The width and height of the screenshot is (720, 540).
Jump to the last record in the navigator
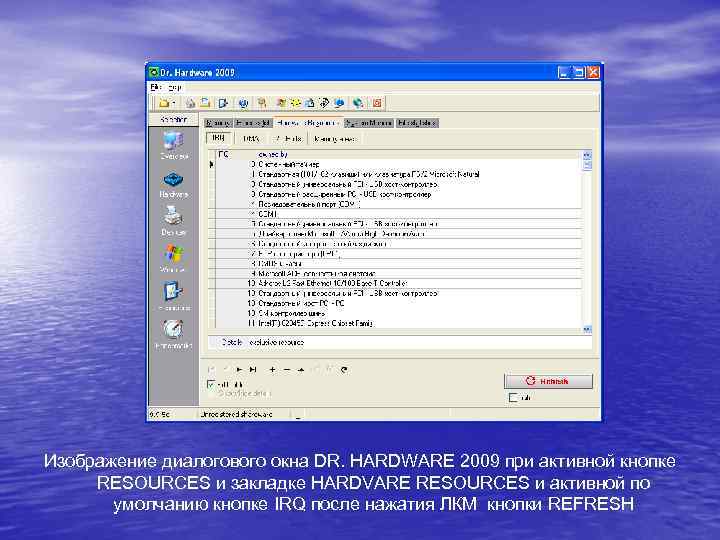[x=253, y=370]
